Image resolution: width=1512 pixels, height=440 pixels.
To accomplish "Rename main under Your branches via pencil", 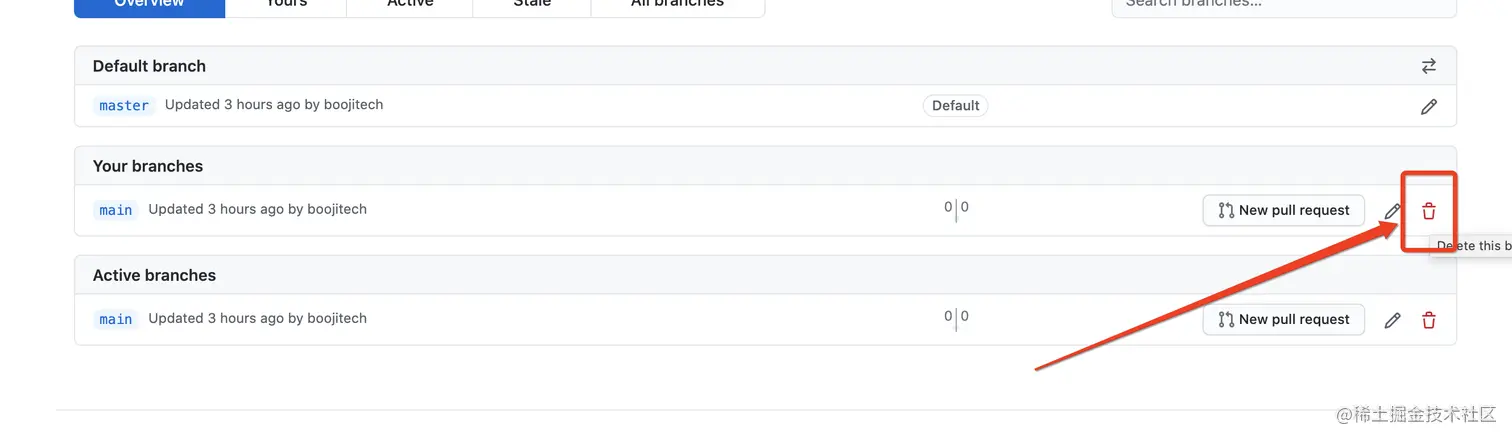I will click(1392, 211).
